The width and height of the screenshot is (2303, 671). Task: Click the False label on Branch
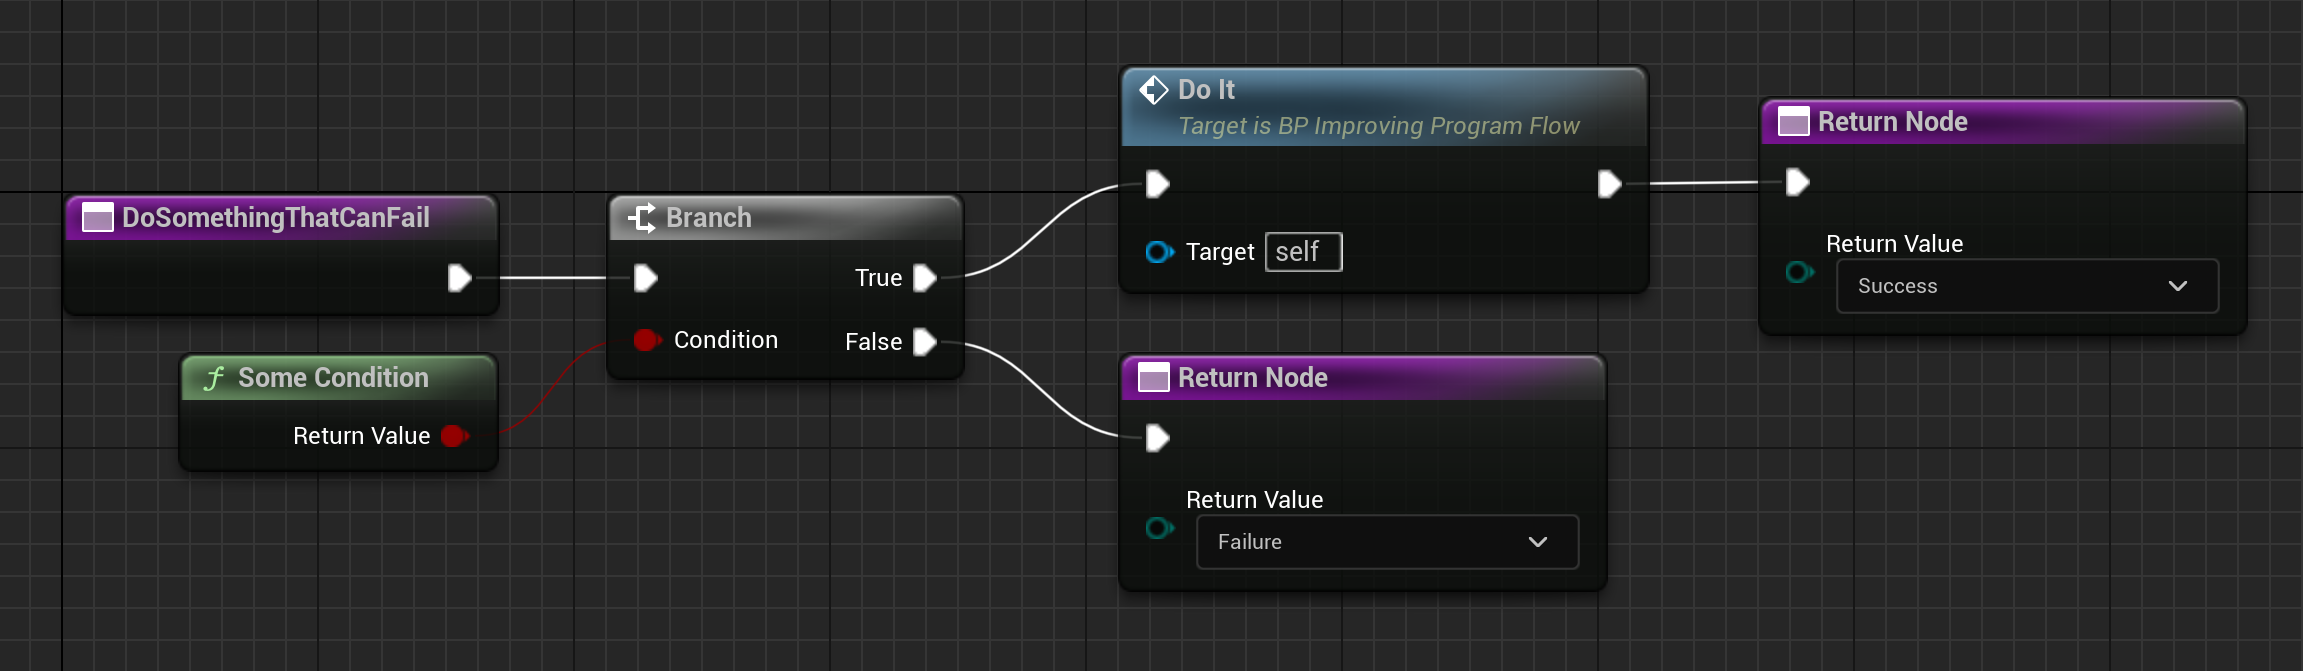[873, 342]
